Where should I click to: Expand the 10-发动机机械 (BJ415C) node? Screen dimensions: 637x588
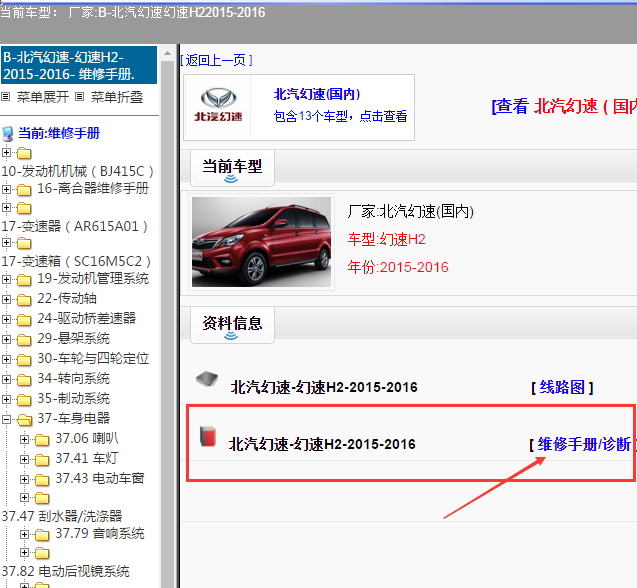[6, 152]
